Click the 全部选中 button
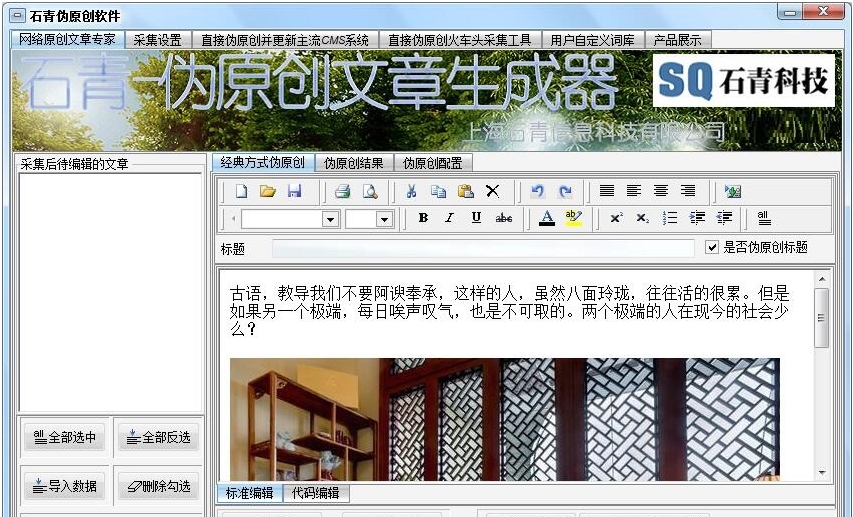The height and width of the screenshot is (517, 853). 64,437
